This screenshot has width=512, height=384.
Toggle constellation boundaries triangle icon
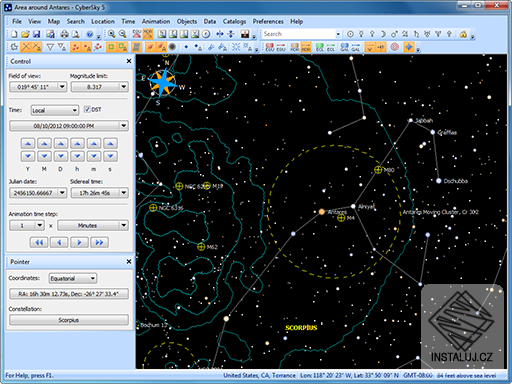click(50, 47)
